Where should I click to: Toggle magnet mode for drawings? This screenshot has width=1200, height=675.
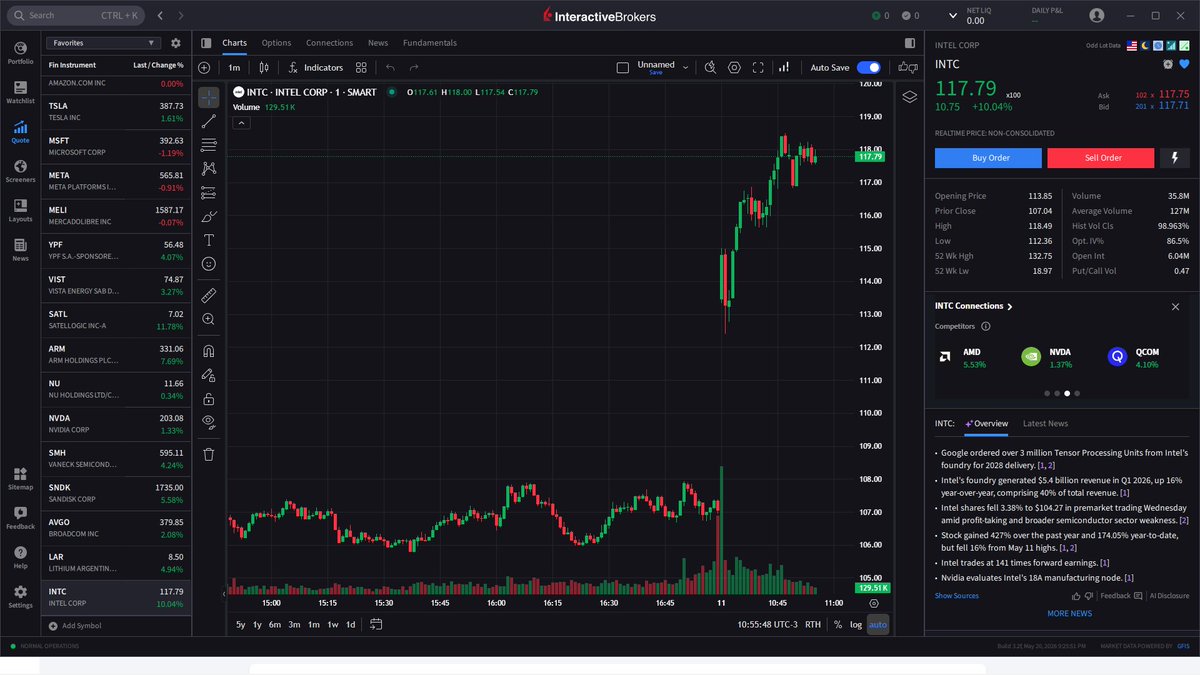click(x=208, y=351)
